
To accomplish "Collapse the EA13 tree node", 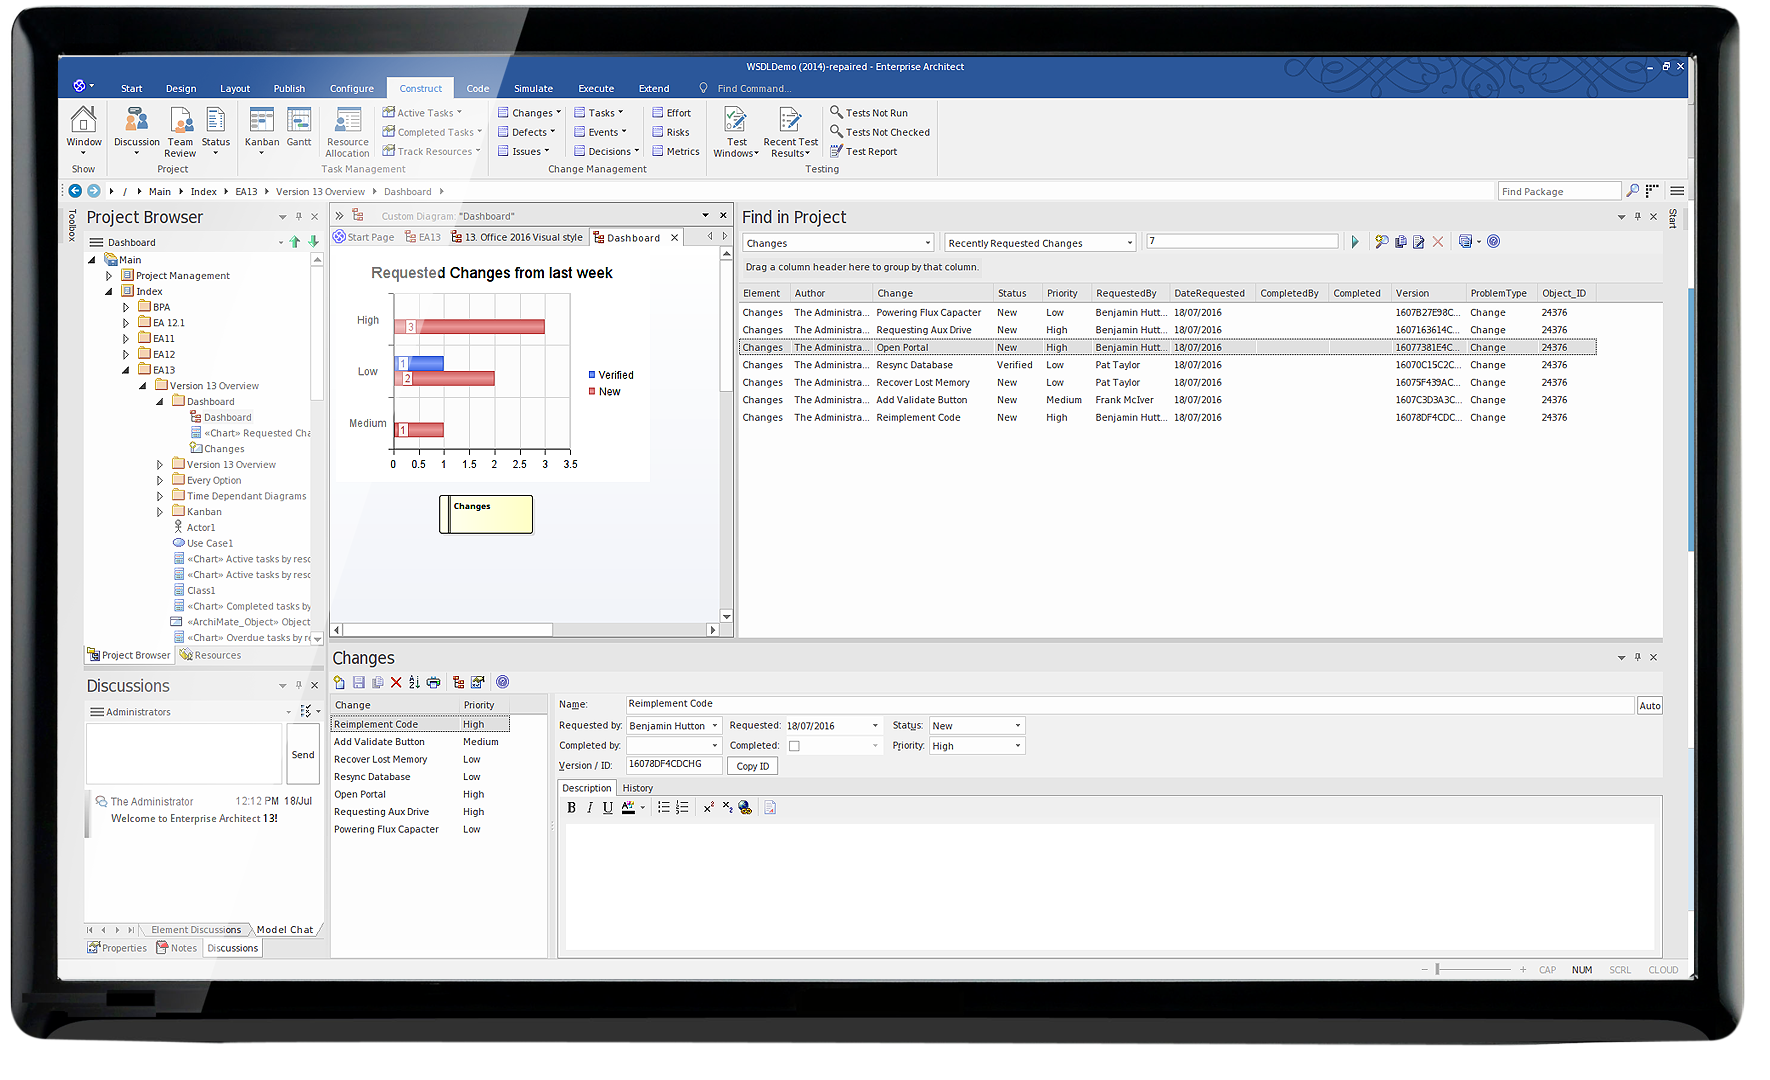I will 126,370.
